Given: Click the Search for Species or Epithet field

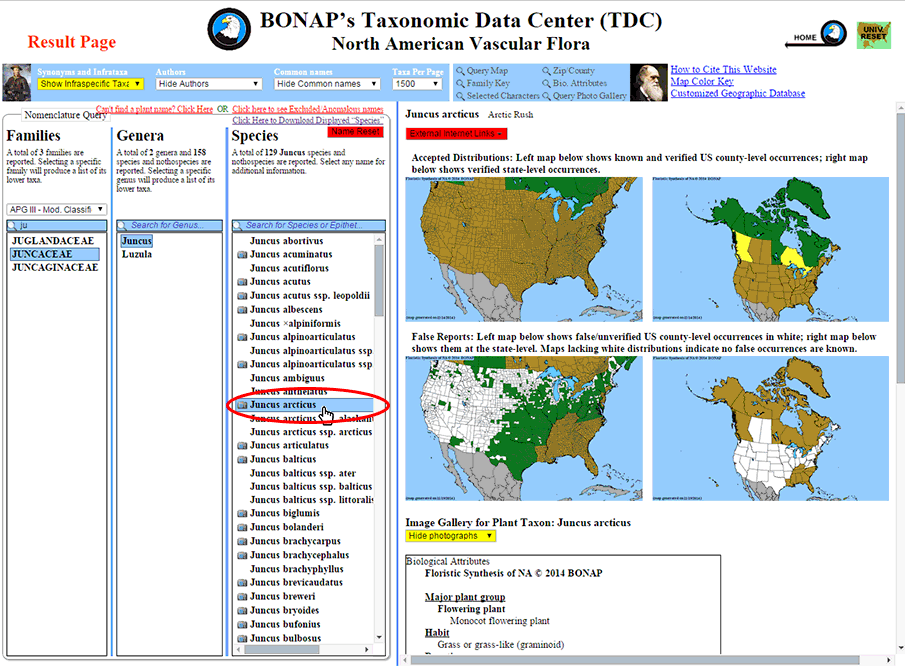Looking at the screenshot, I should [x=309, y=225].
